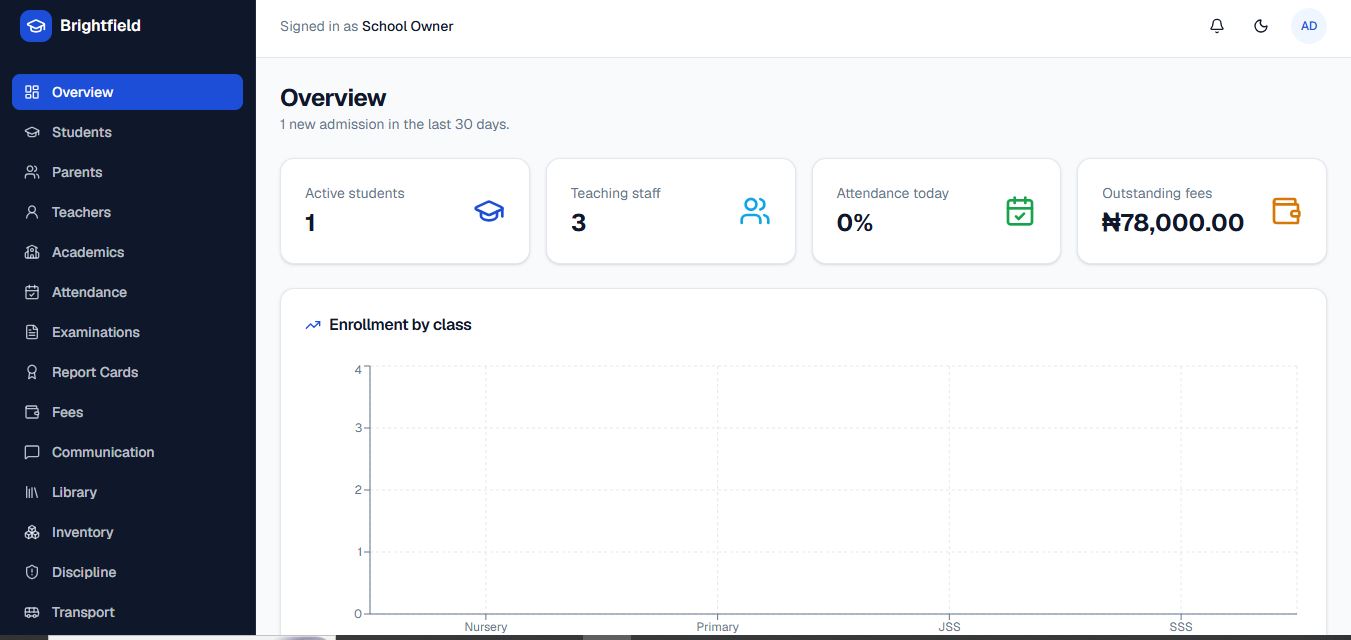Click the Overview grid icon in sidebar

tap(32, 92)
